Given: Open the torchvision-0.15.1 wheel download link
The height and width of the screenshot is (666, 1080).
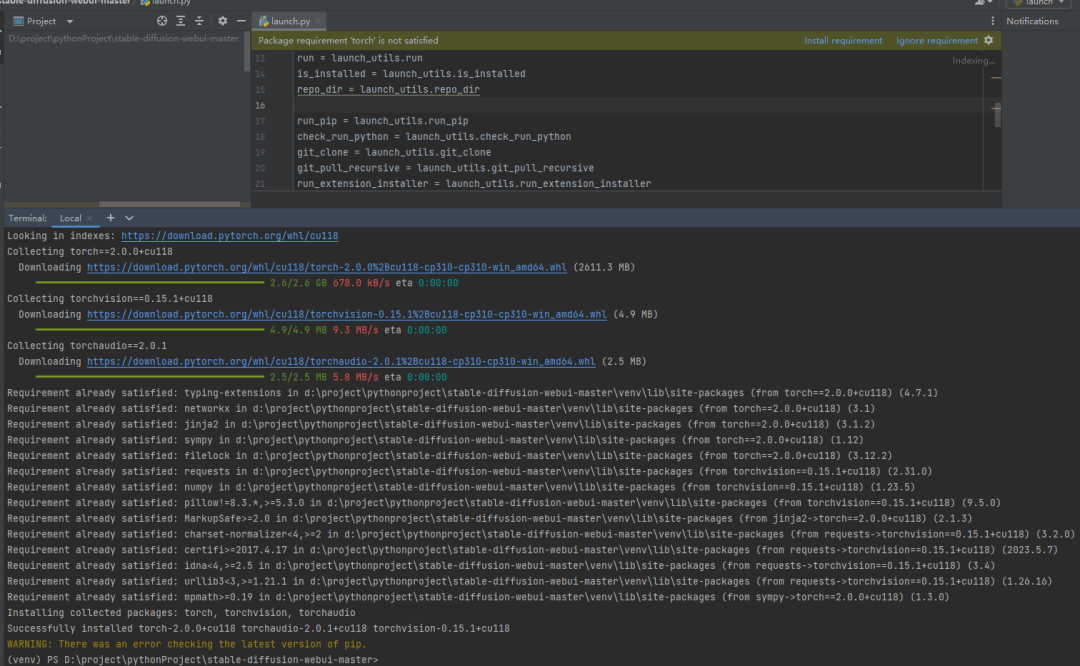Looking at the screenshot, I should (x=346, y=315).
